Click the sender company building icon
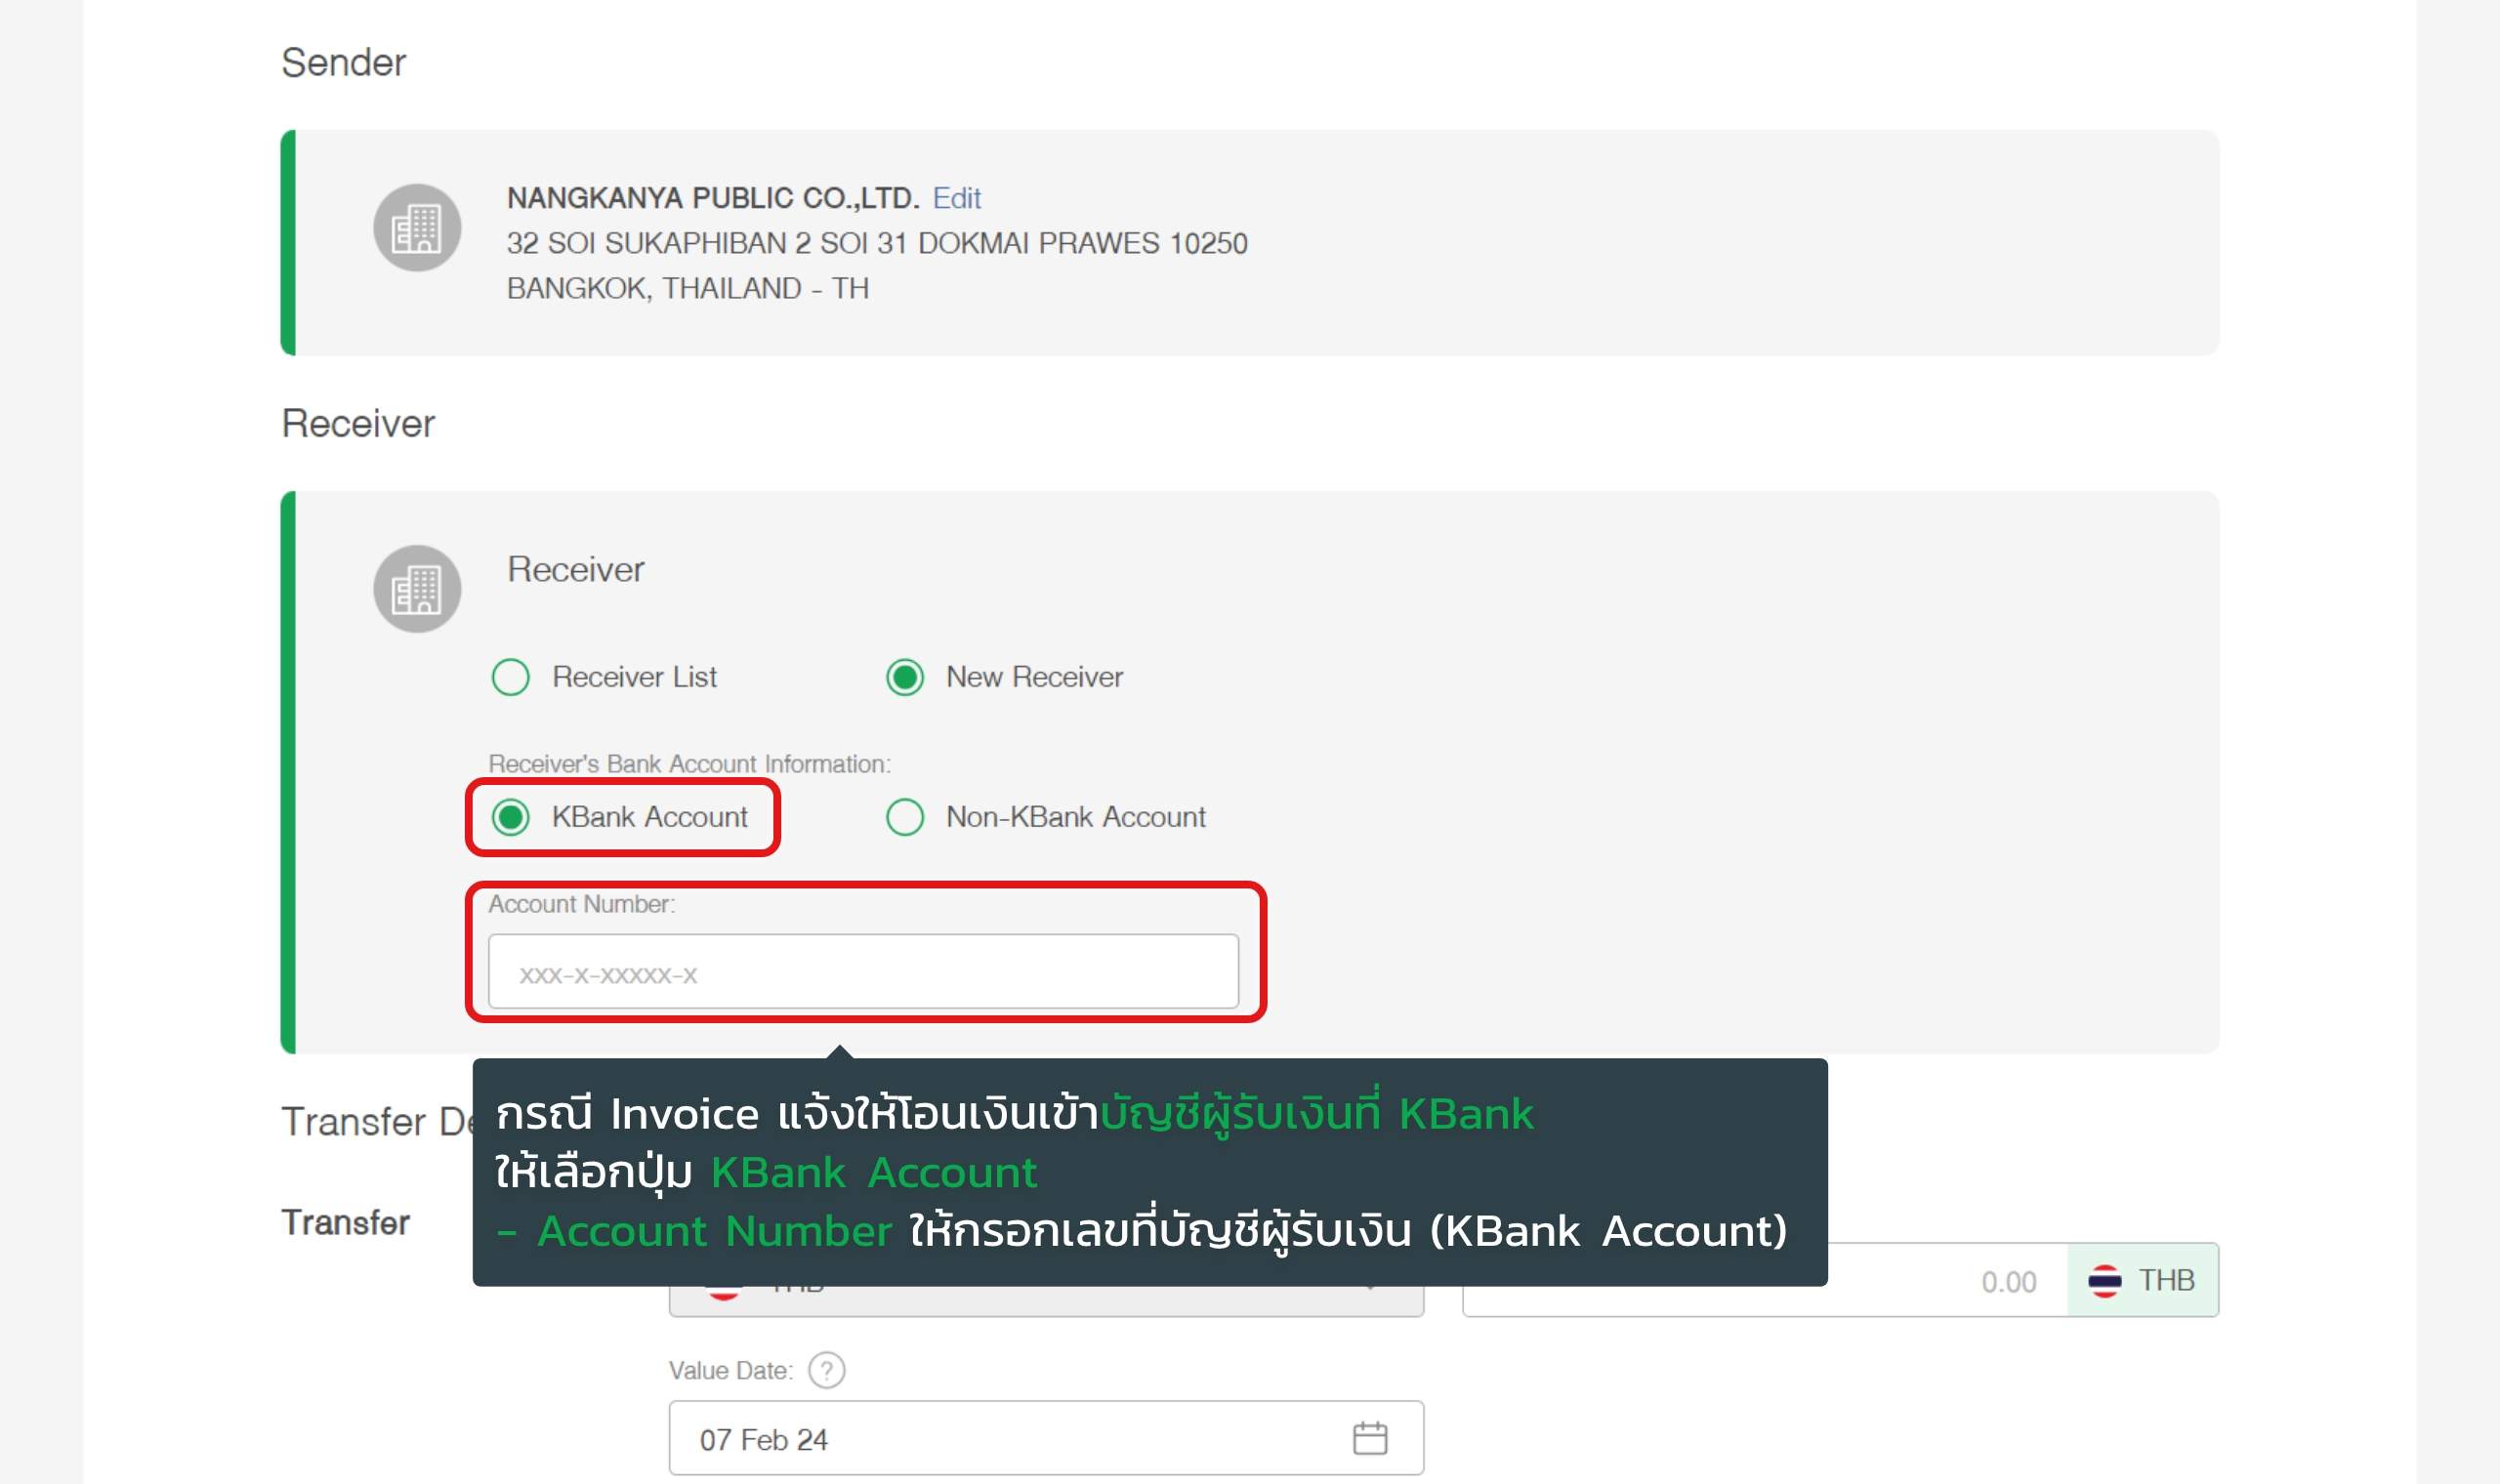 [417, 227]
